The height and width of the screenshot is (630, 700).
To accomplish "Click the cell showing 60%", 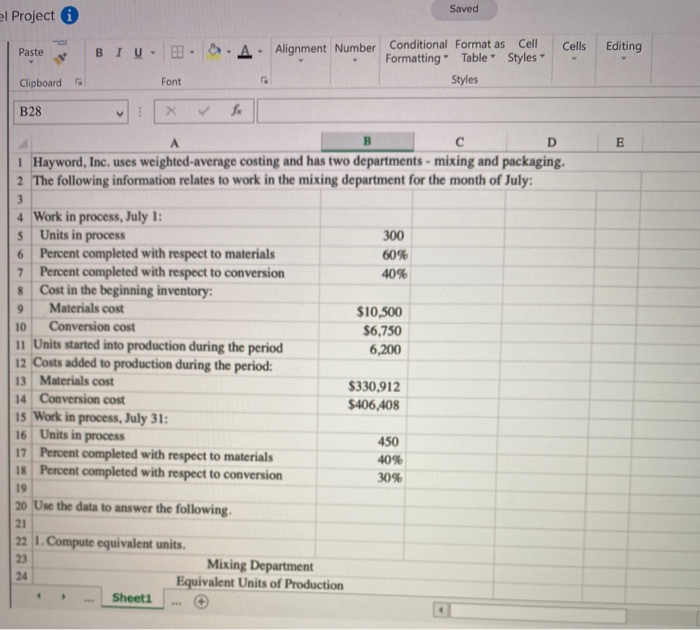I will point(366,255).
